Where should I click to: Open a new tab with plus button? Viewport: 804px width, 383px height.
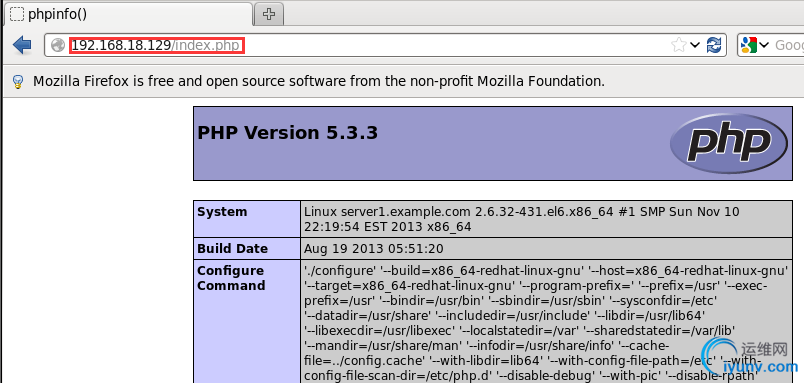pos(269,14)
